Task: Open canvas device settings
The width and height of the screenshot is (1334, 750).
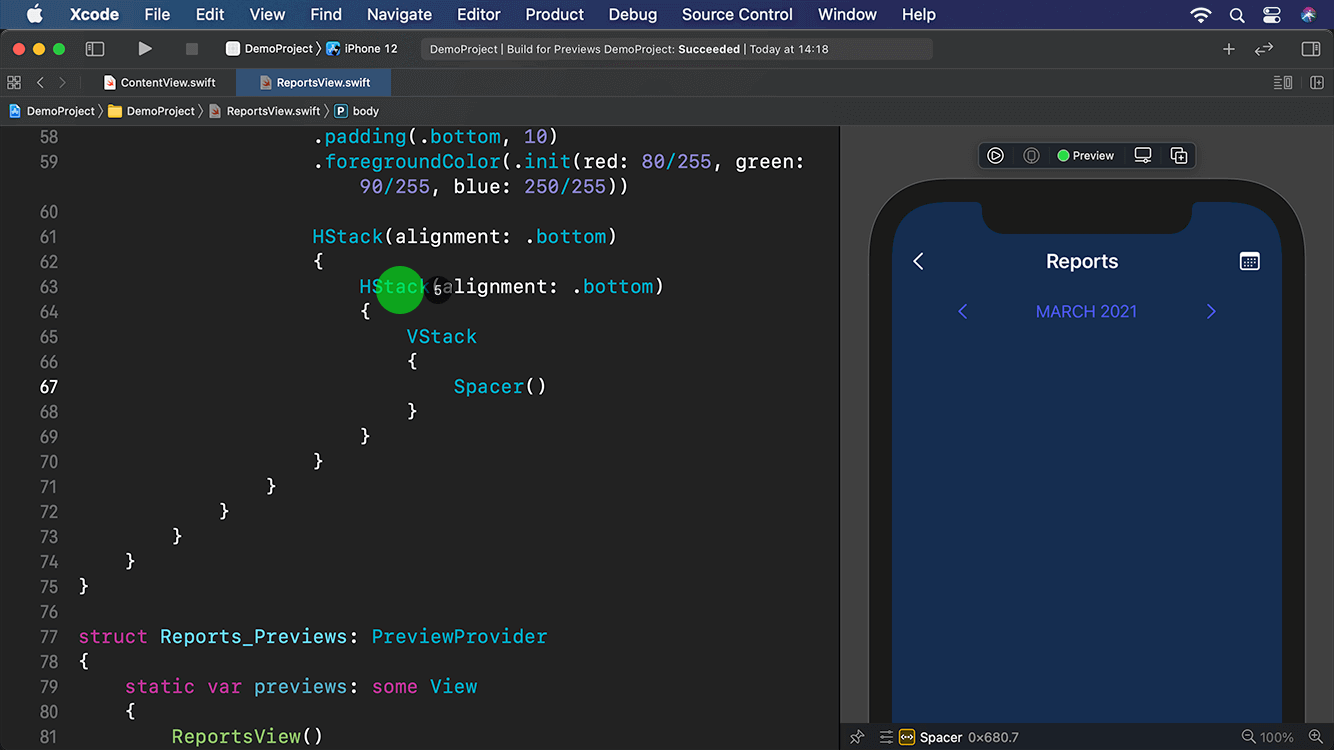Action: [1143, 156]
